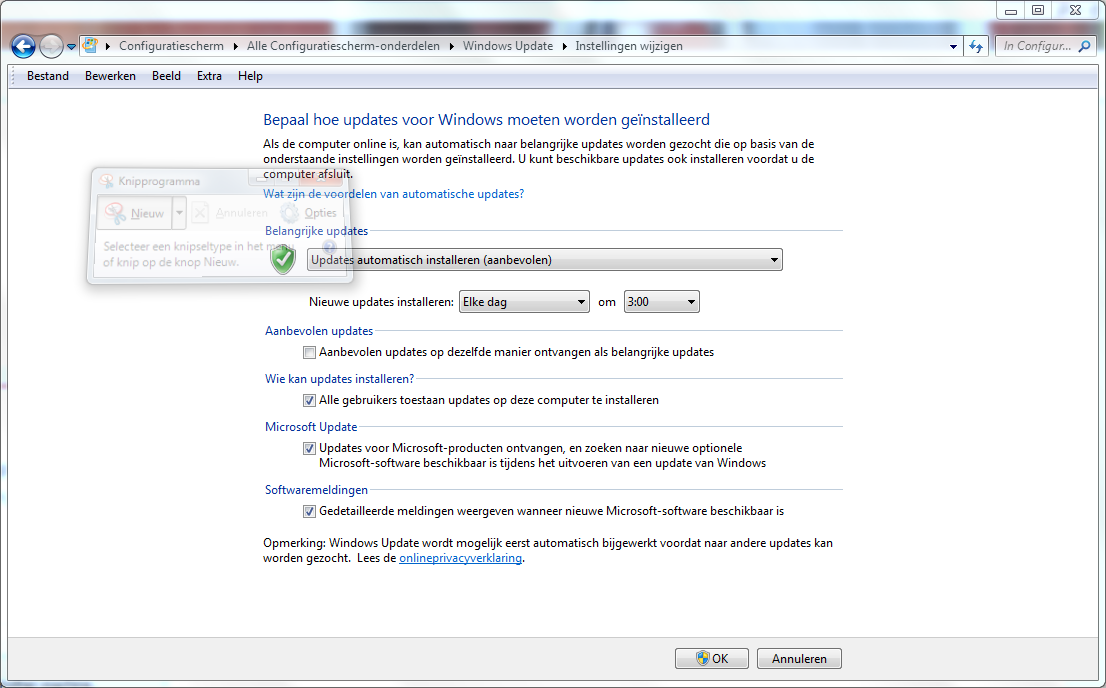Expand the Elke dag frequency dropdown
This screenshot has width=1106, height=688.
pos(524,302)
